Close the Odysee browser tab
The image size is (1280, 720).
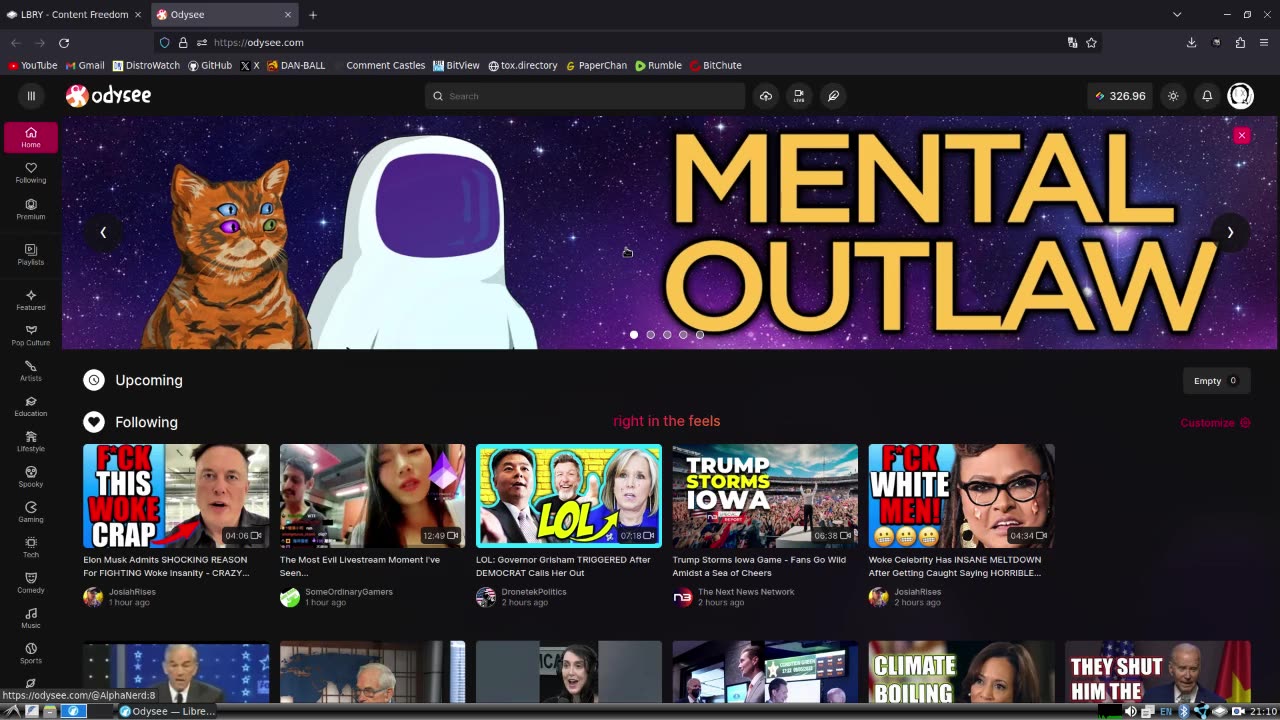tap(288, 15)
